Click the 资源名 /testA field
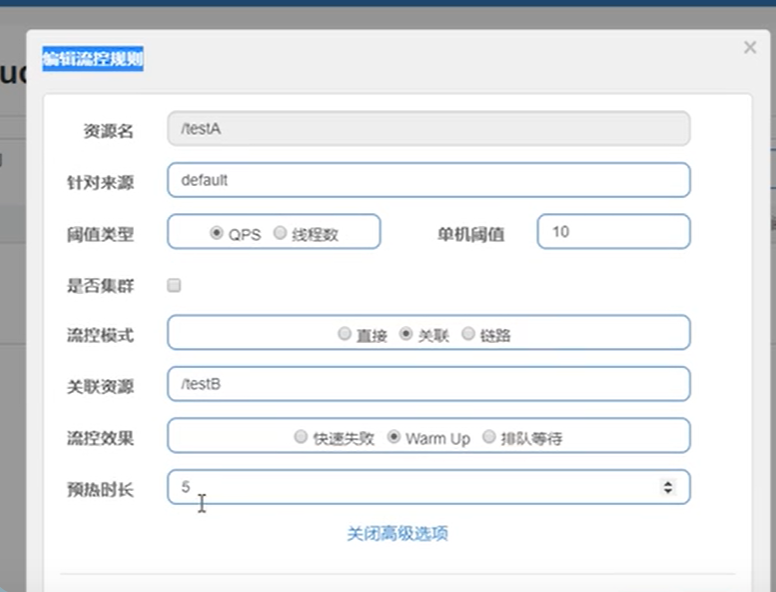This screenshot has width=776, height=592. pos(429,129)
